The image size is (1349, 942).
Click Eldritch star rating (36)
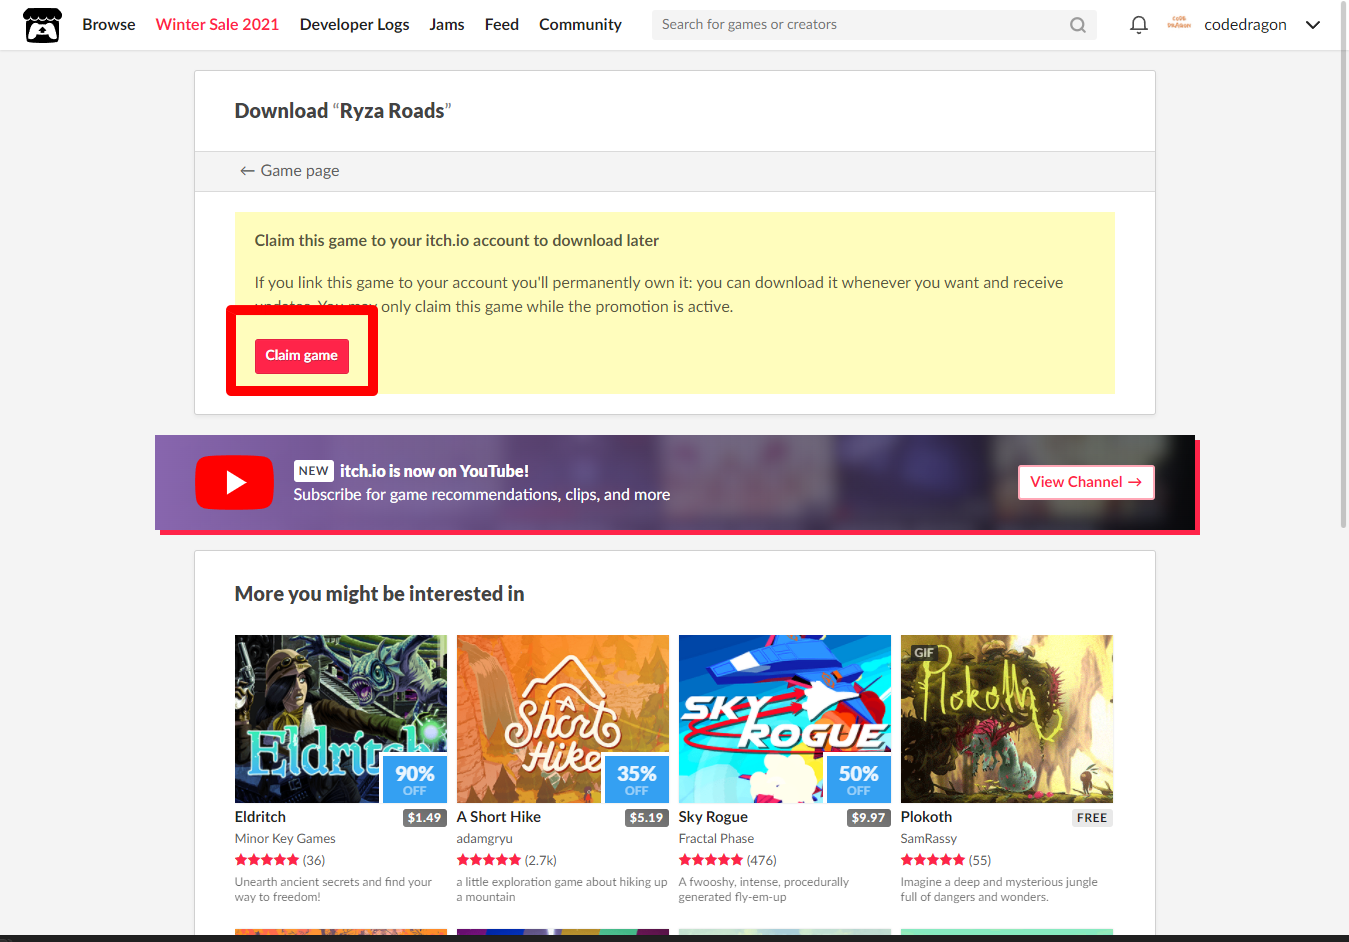click(x=280, y=860)
